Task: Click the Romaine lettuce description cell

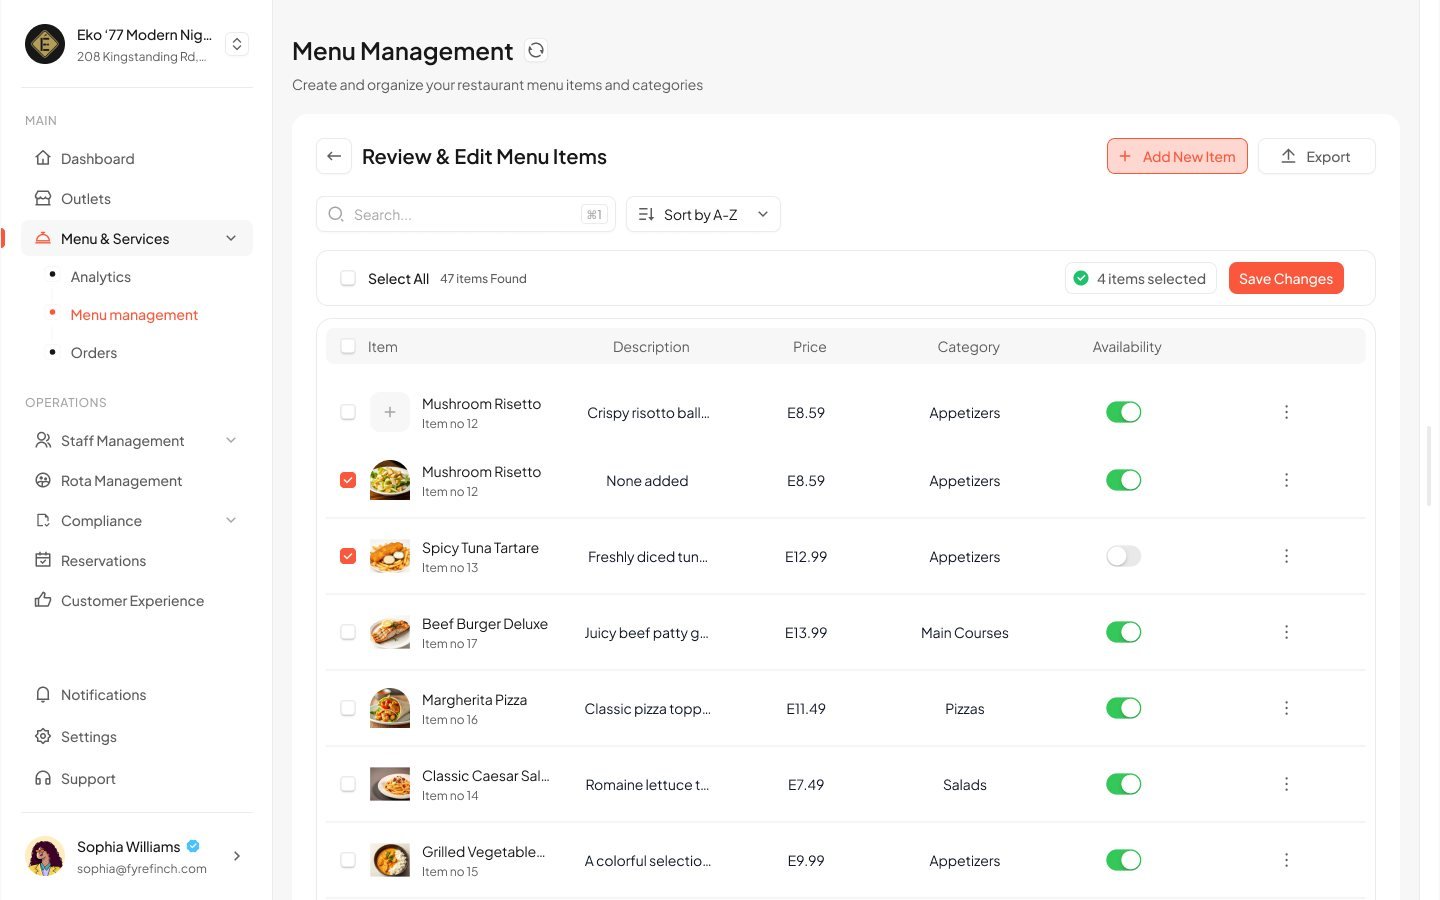Action: click(x=647, y=784)
